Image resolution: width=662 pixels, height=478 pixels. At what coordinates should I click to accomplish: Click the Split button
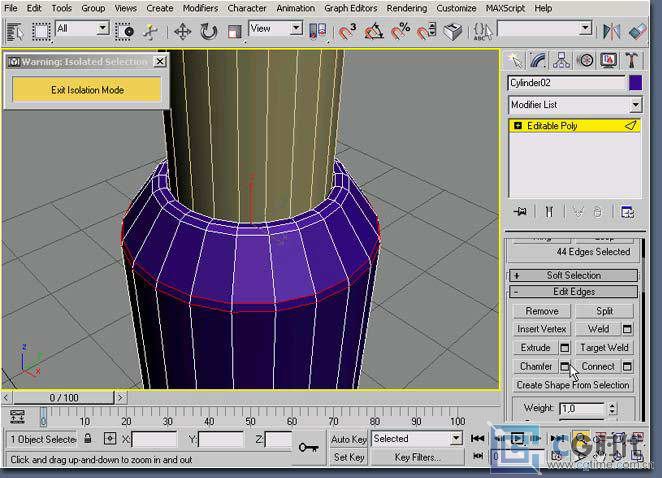(x=604, y=311)
